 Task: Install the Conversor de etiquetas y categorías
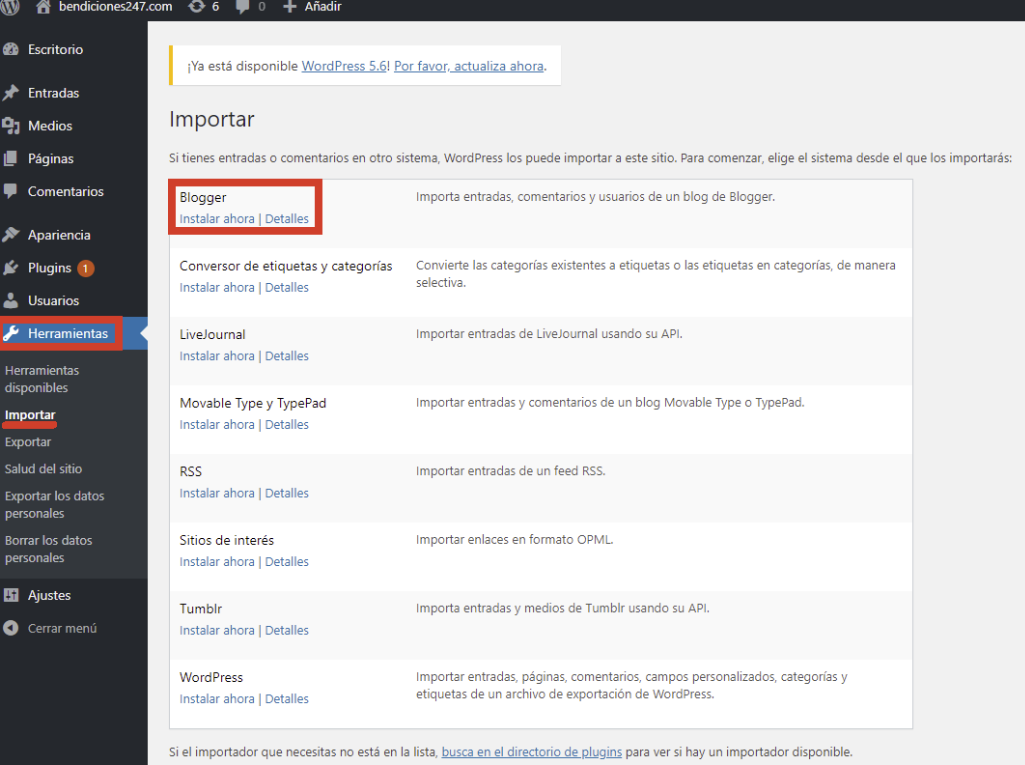217,288
